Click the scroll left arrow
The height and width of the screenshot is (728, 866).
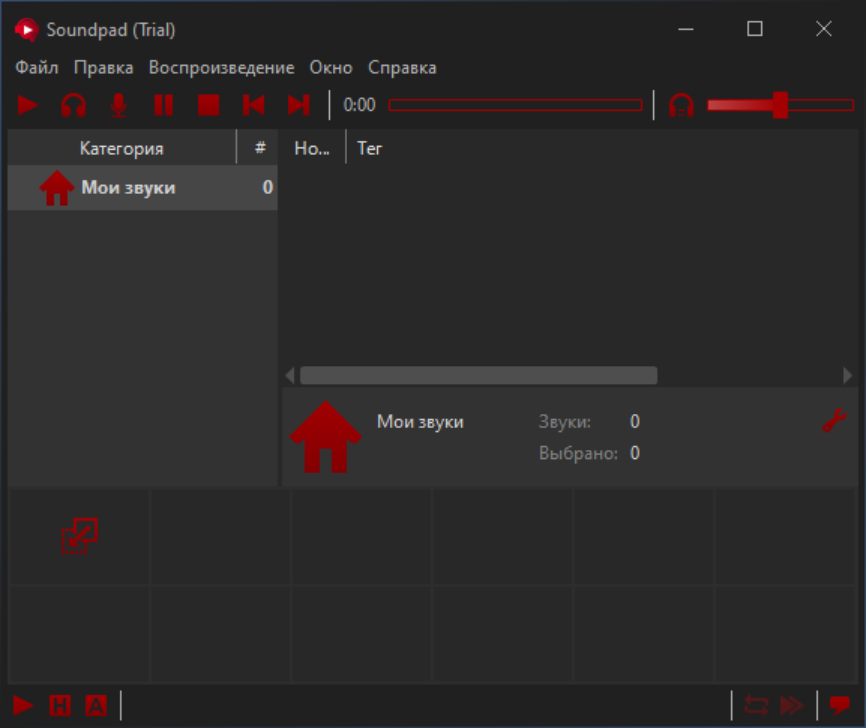[x=290, y=376]
